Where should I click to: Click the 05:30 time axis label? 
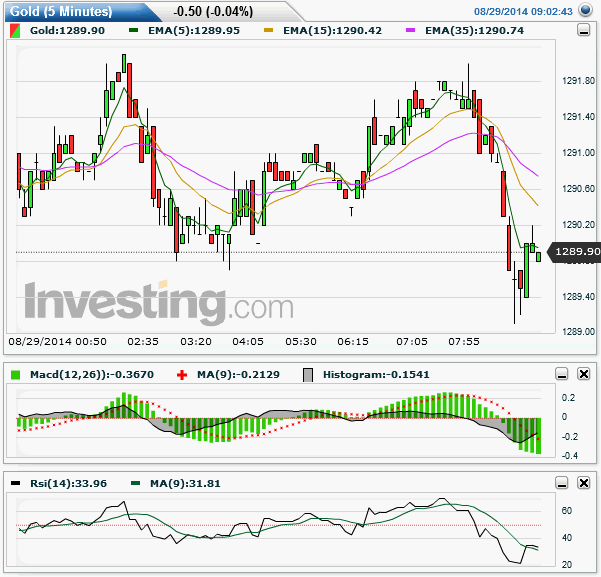[301, 342]
